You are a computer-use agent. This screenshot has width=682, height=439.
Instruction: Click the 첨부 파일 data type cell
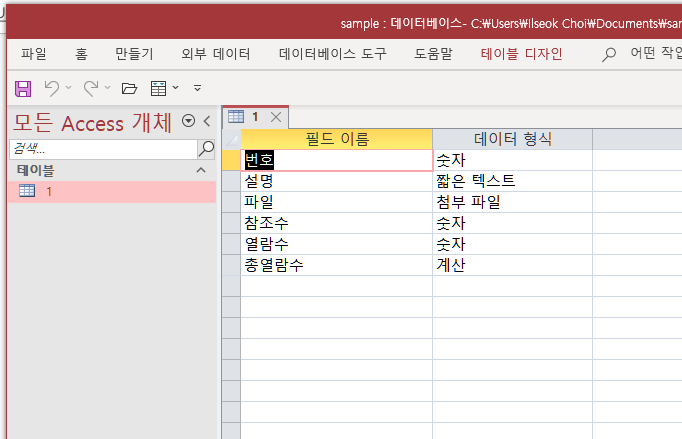512,202
